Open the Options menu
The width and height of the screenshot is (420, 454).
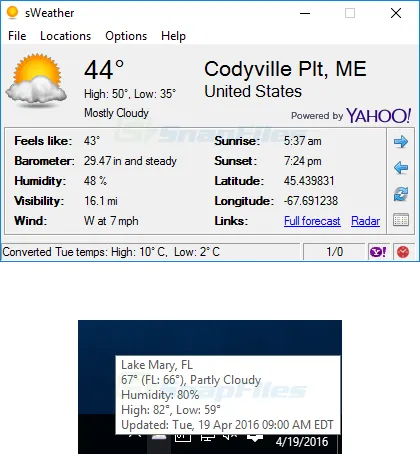[126, 36]
